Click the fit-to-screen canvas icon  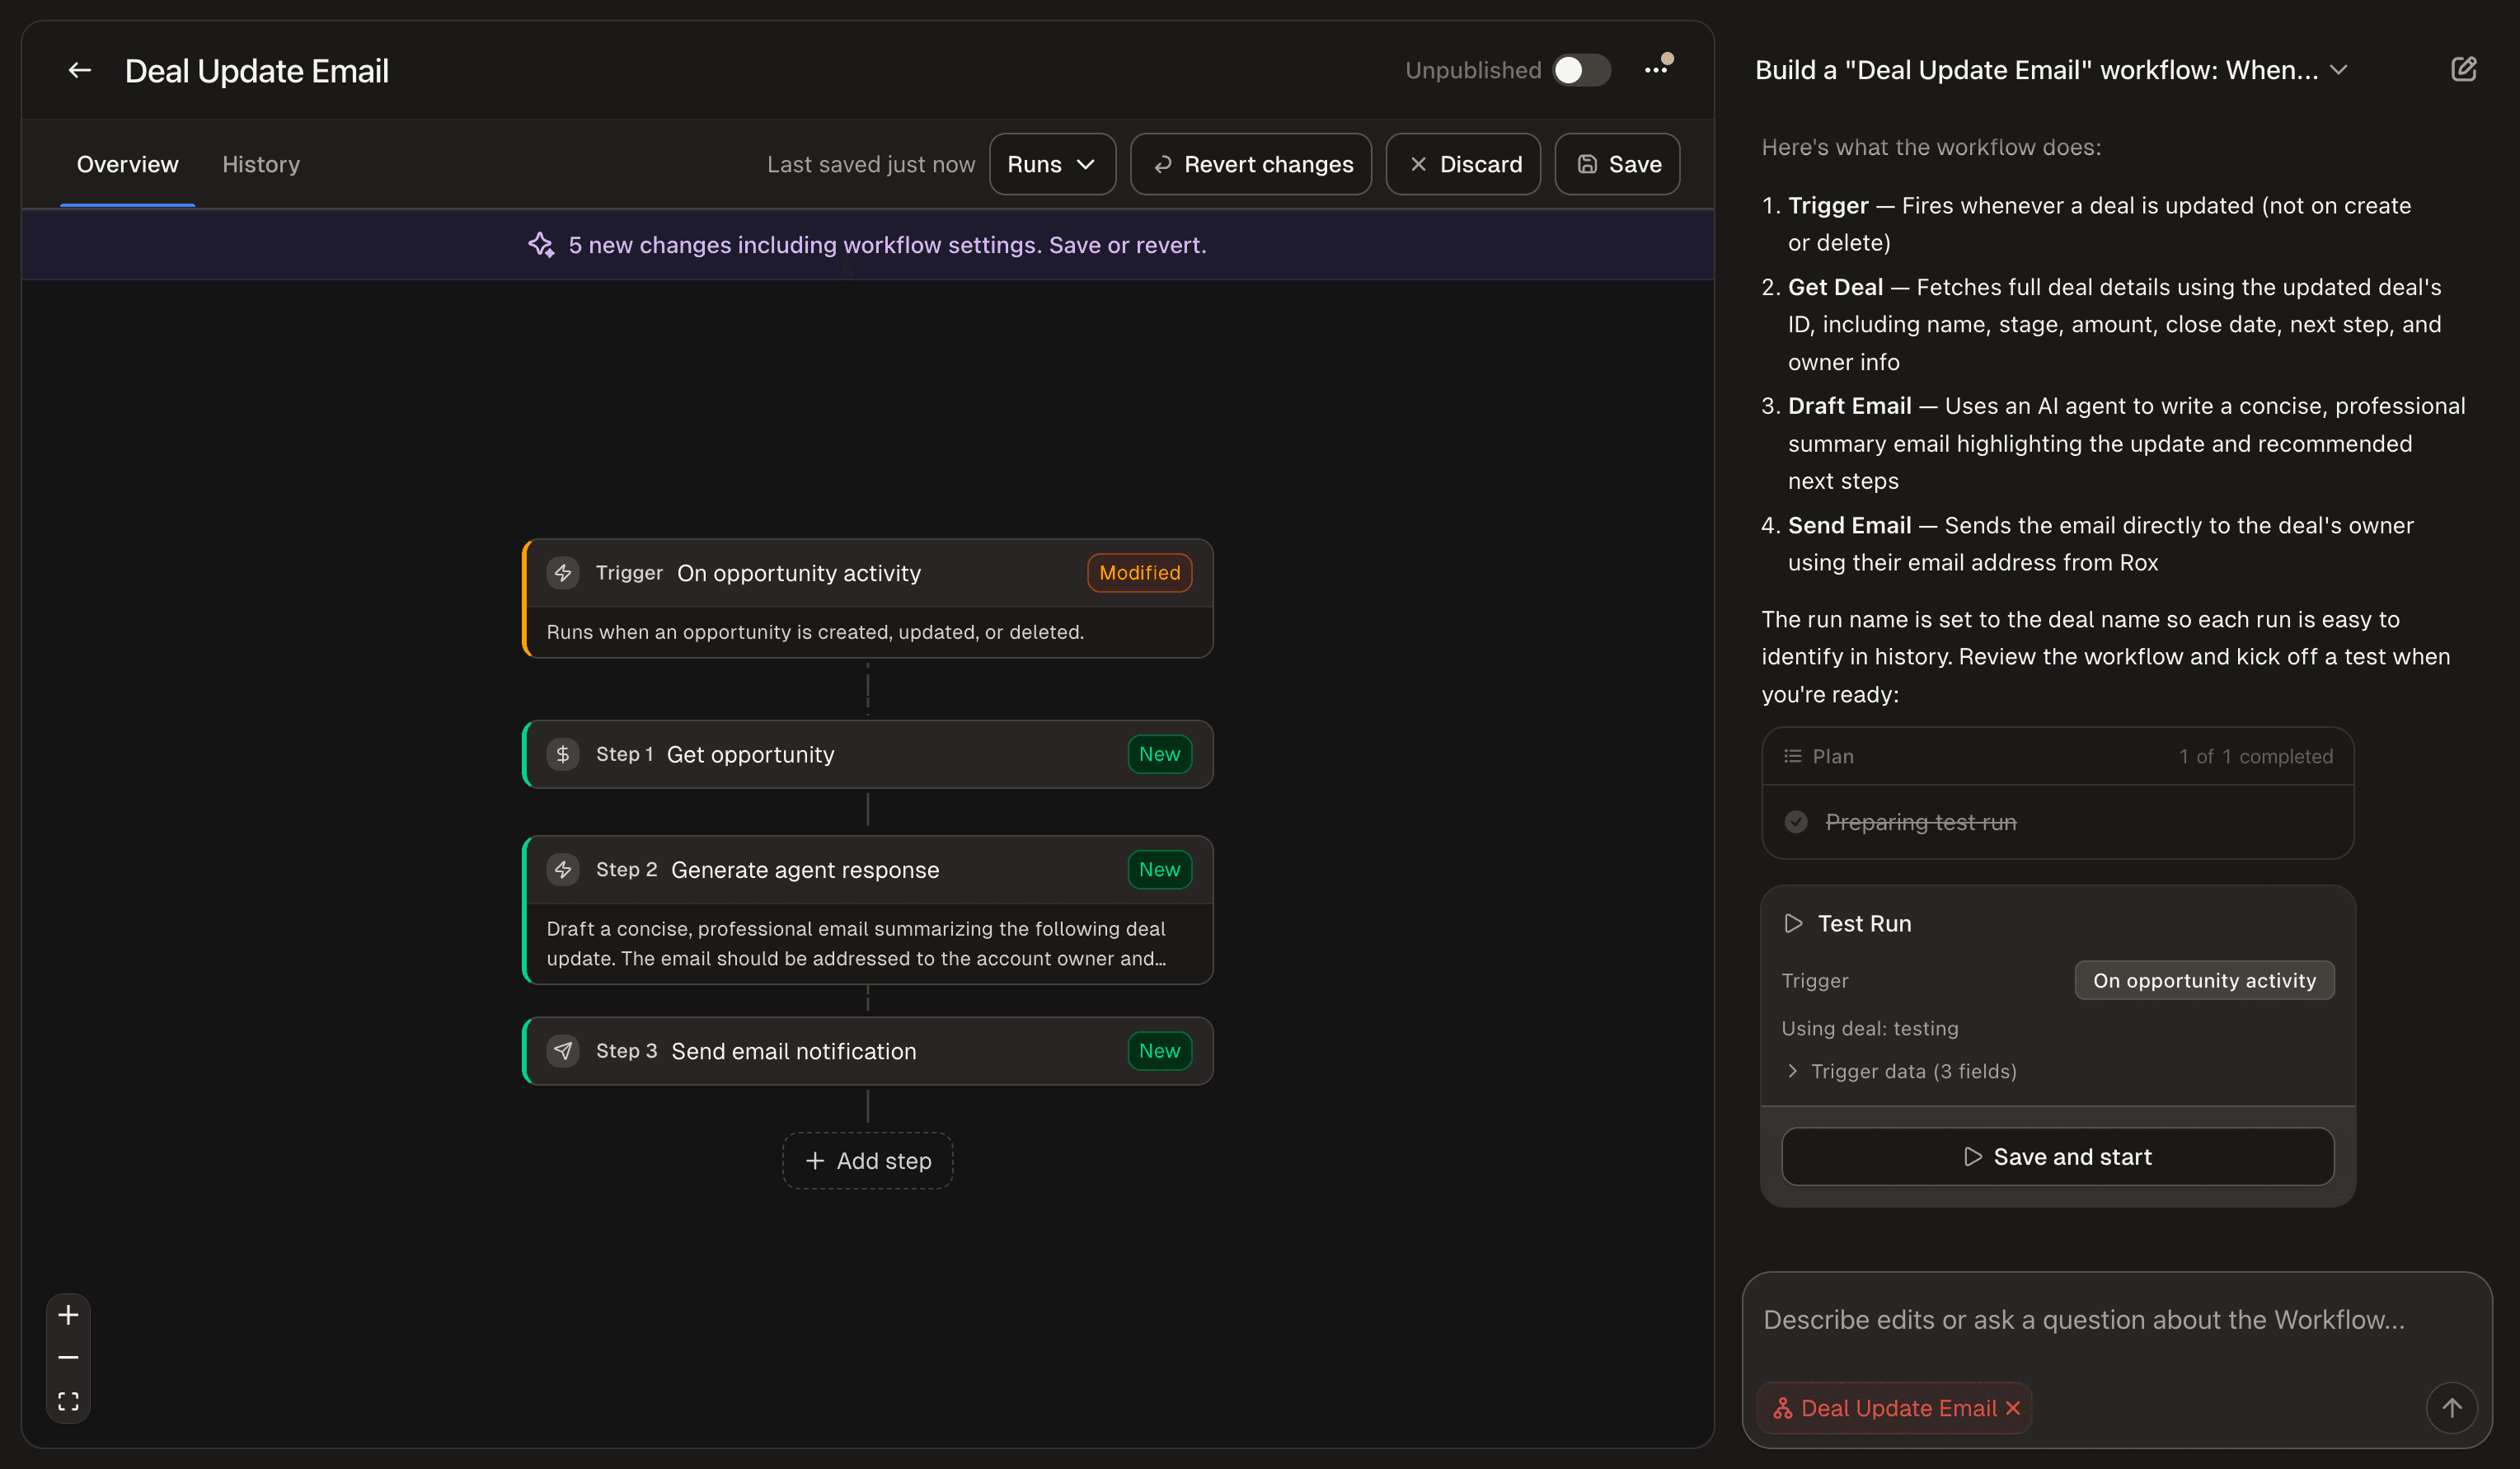coord(68,1401)
